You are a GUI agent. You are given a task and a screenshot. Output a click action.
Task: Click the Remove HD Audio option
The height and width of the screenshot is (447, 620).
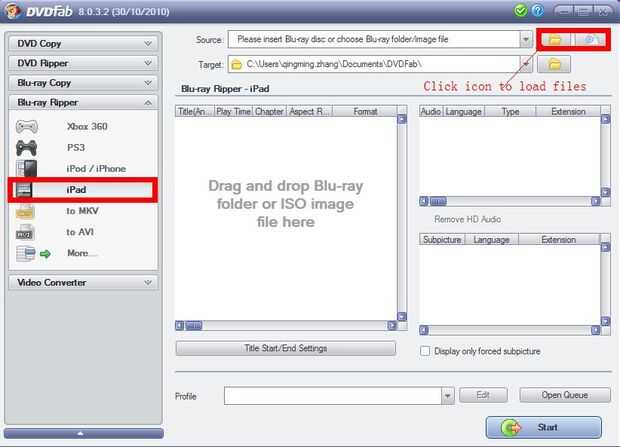coord(467,219)
